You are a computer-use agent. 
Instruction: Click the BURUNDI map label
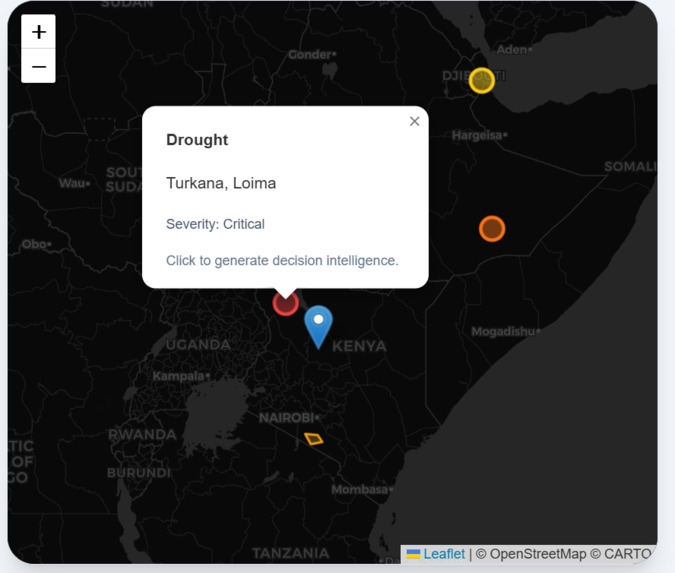(x=139, y=473)
